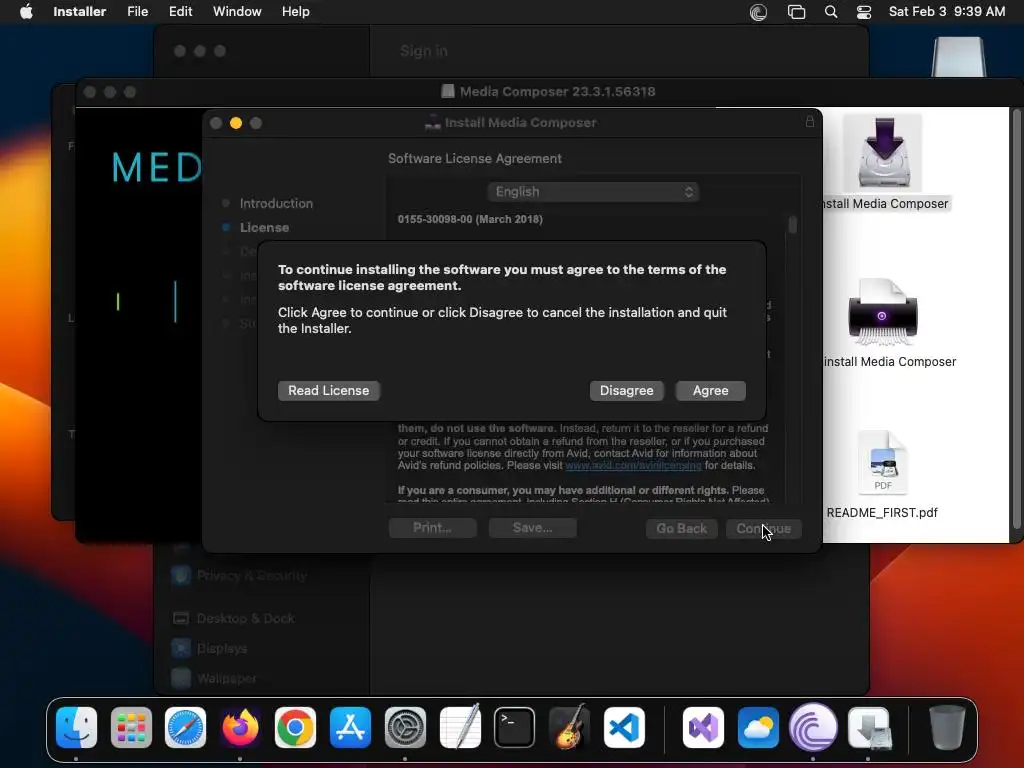This screenshot has height=768, width=1024.
Task: Launch Safari from the Dock
Action: (x=185, y=727)
